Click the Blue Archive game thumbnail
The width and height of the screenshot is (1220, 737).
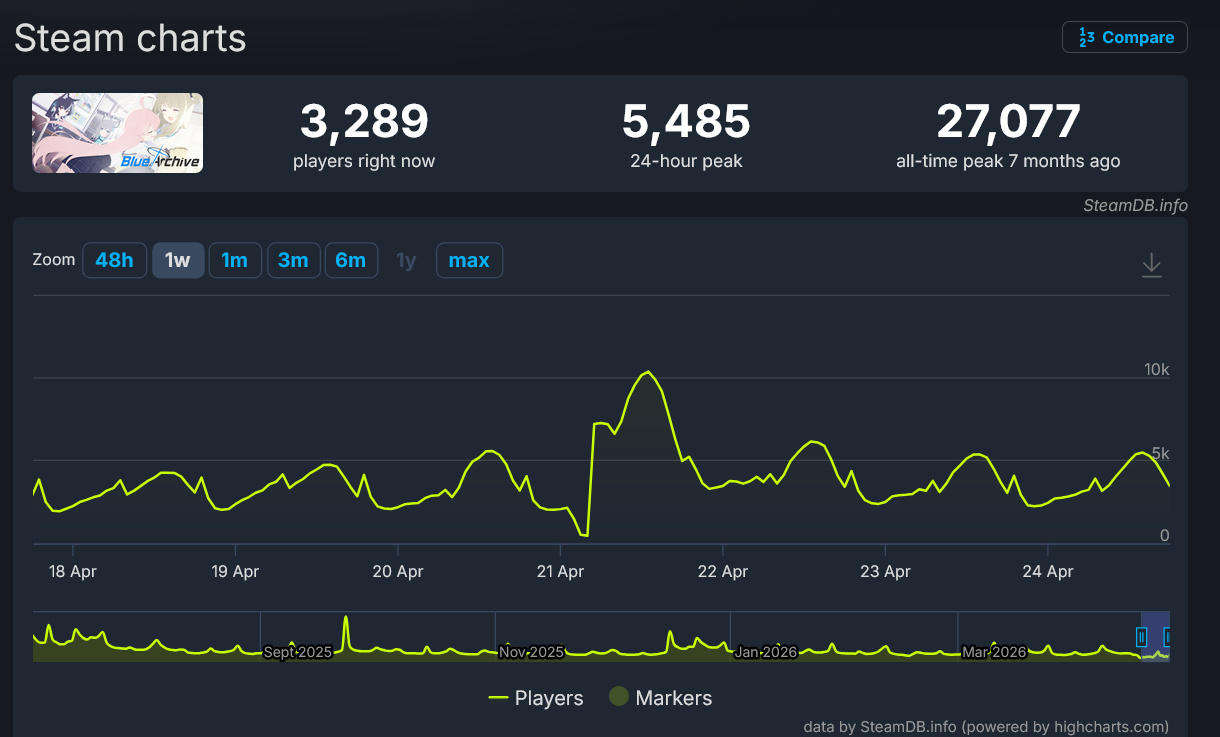tap(117, 133)
